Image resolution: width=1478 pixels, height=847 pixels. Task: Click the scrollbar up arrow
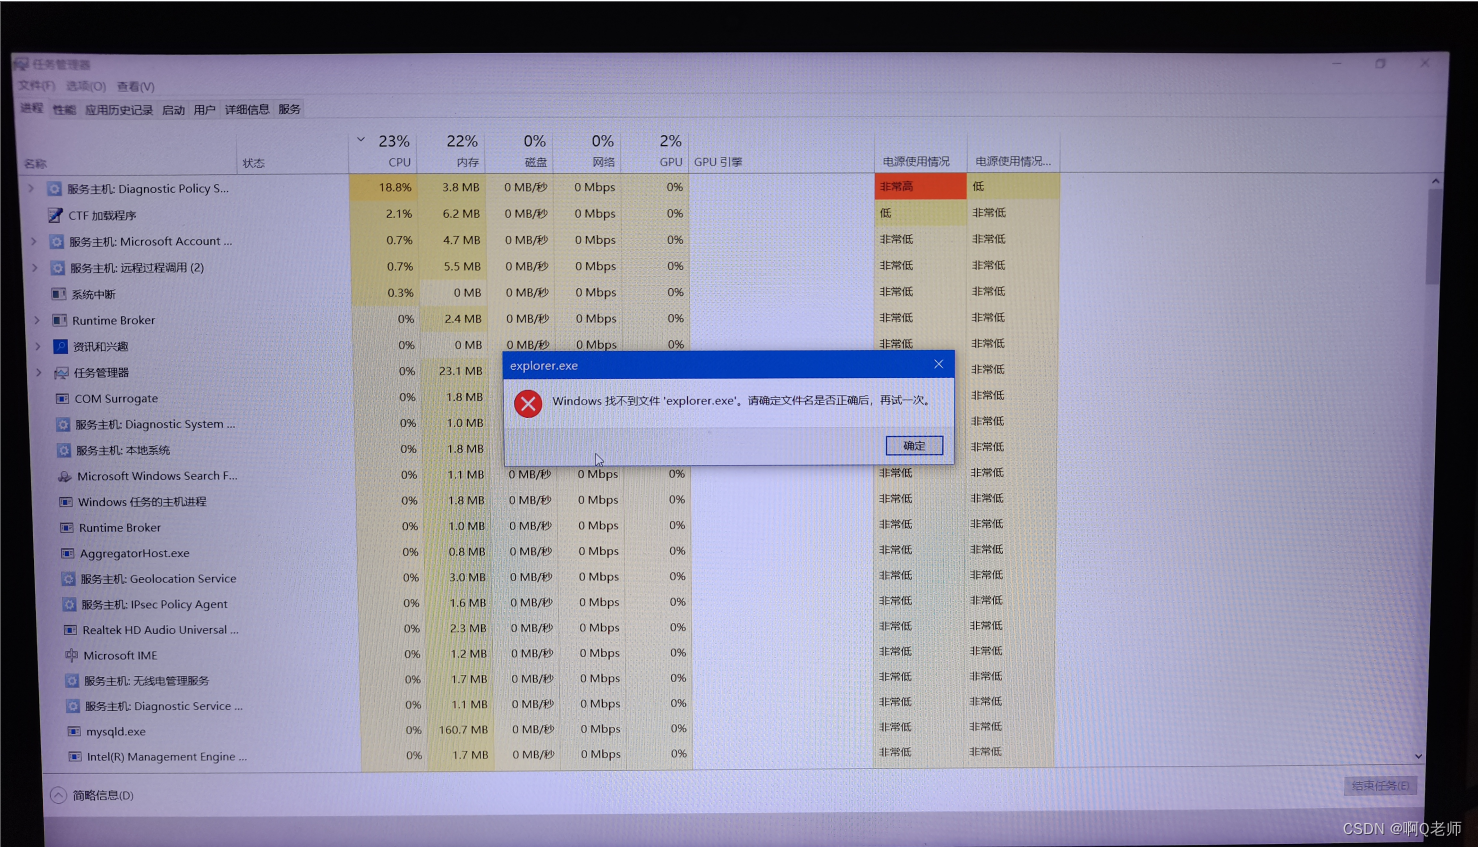(1435, 182)
